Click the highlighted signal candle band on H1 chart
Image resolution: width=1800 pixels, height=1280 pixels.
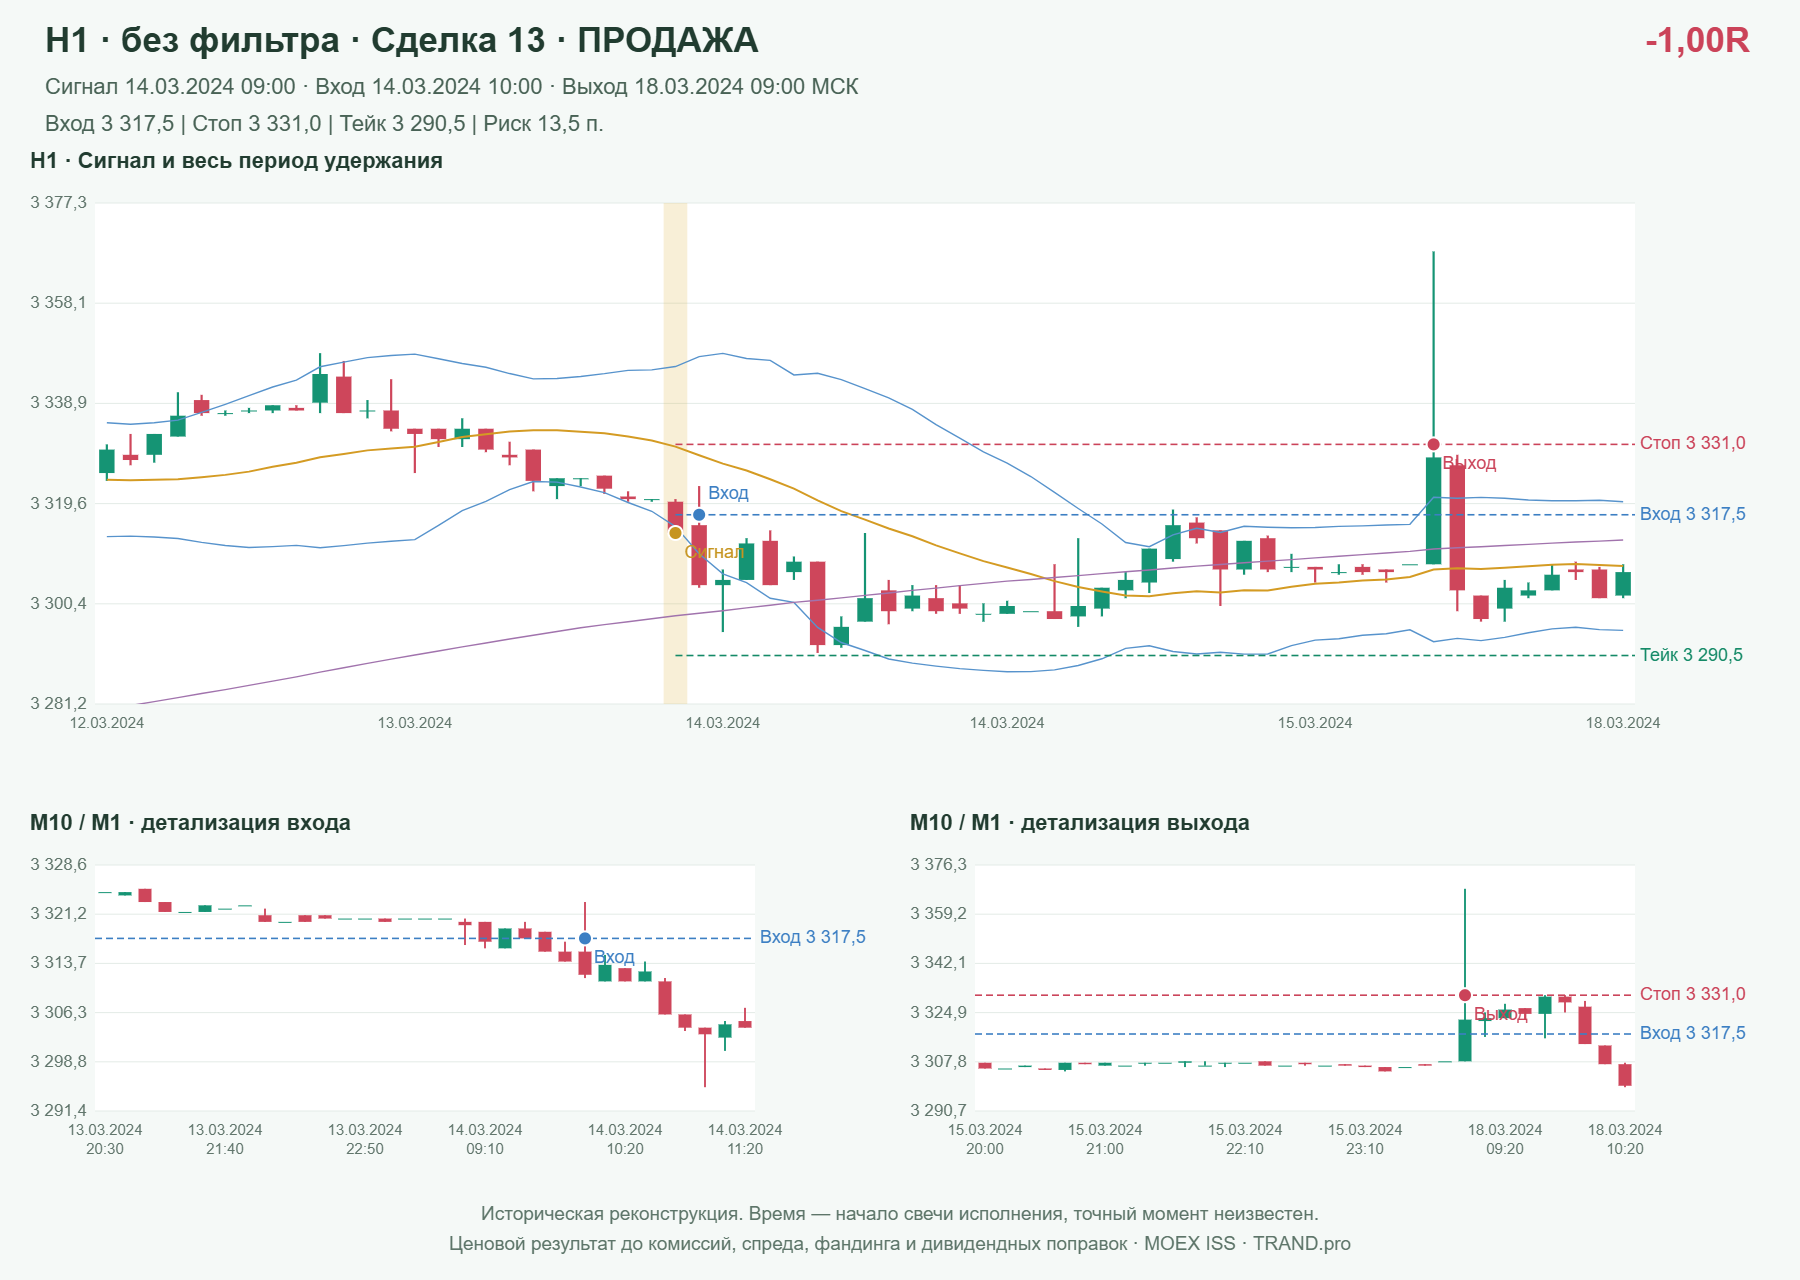(x=675, y=453)
